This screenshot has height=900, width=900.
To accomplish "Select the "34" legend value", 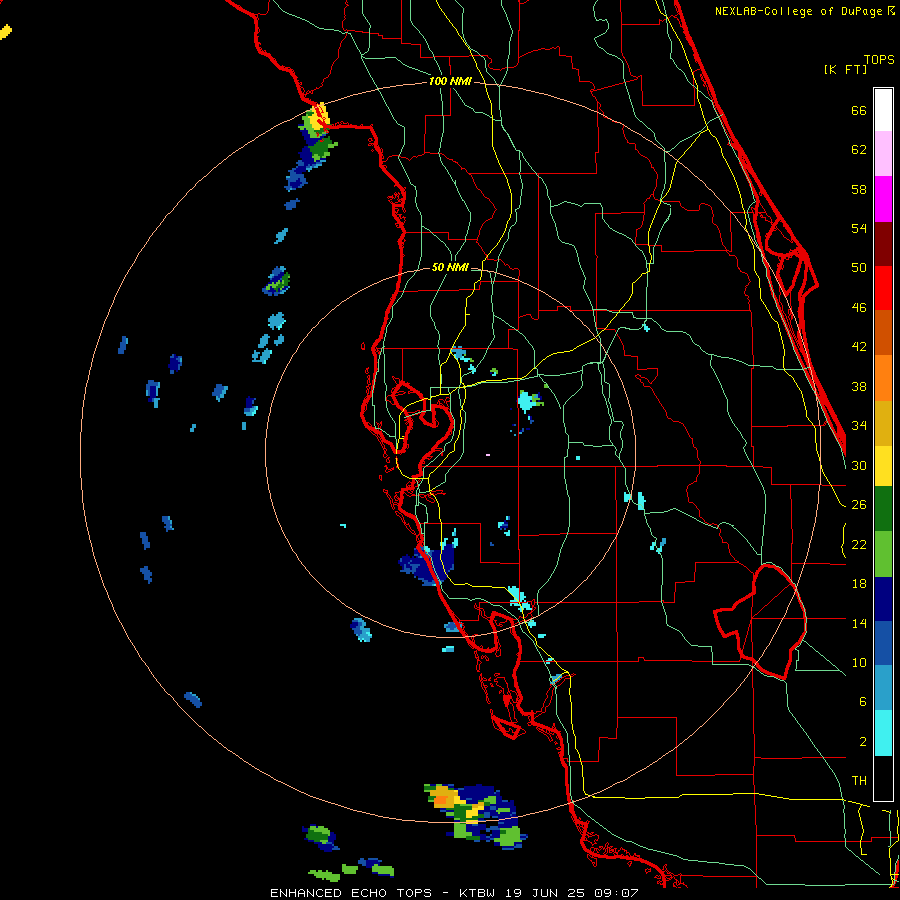I will click(x=859, y=426).
